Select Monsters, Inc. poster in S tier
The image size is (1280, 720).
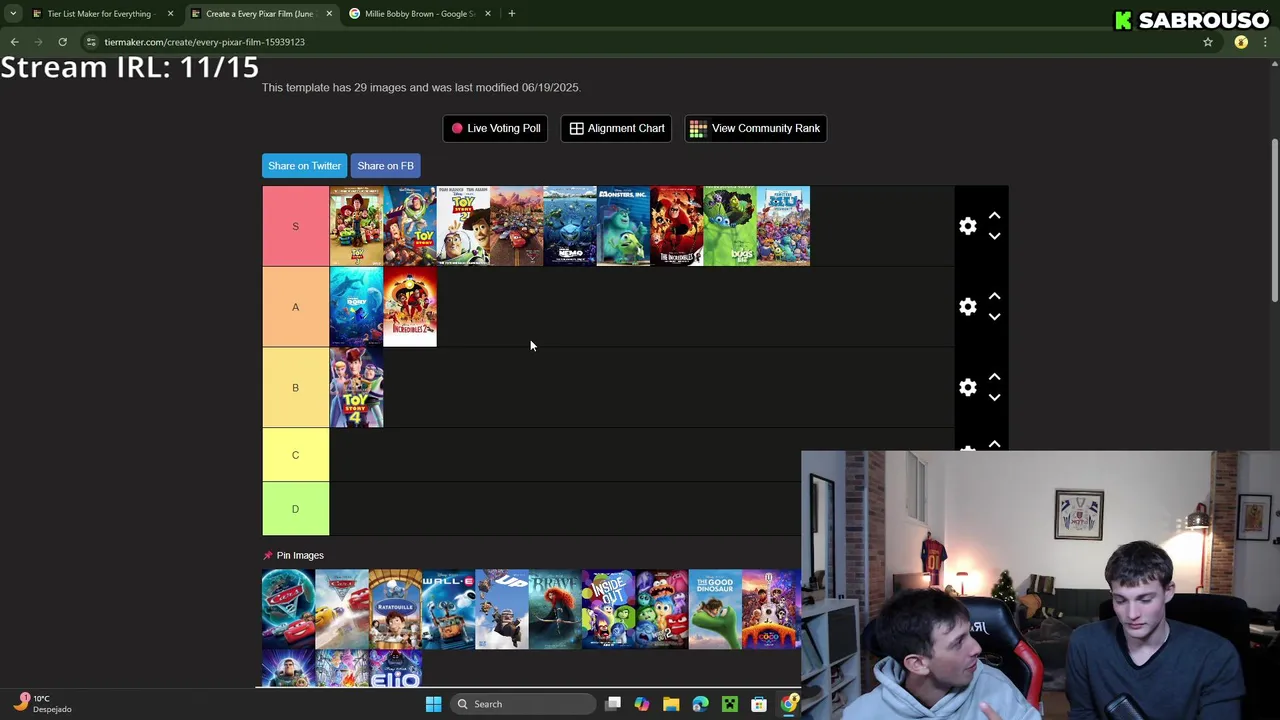click(x=623, y=226)
